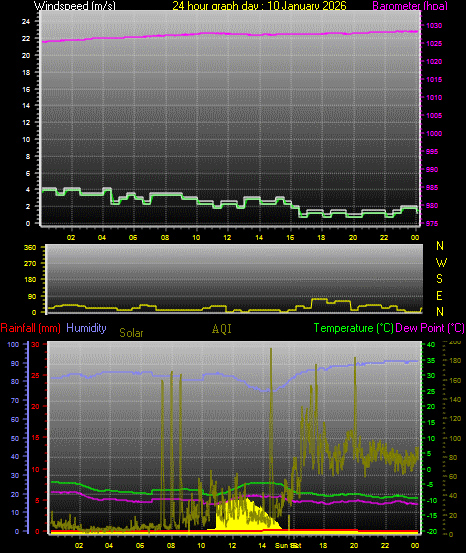Click the compass letter E beside direction graph
Image resolution: width=466 pixels, height=553 pixels.
tap(440, 296)
